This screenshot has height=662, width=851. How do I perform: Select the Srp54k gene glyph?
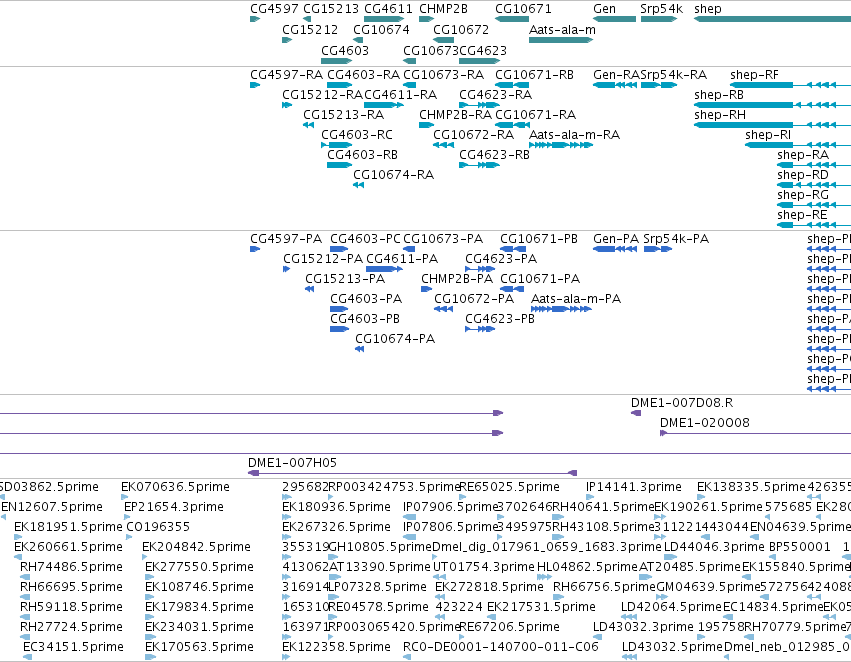[x=659, y=20]
